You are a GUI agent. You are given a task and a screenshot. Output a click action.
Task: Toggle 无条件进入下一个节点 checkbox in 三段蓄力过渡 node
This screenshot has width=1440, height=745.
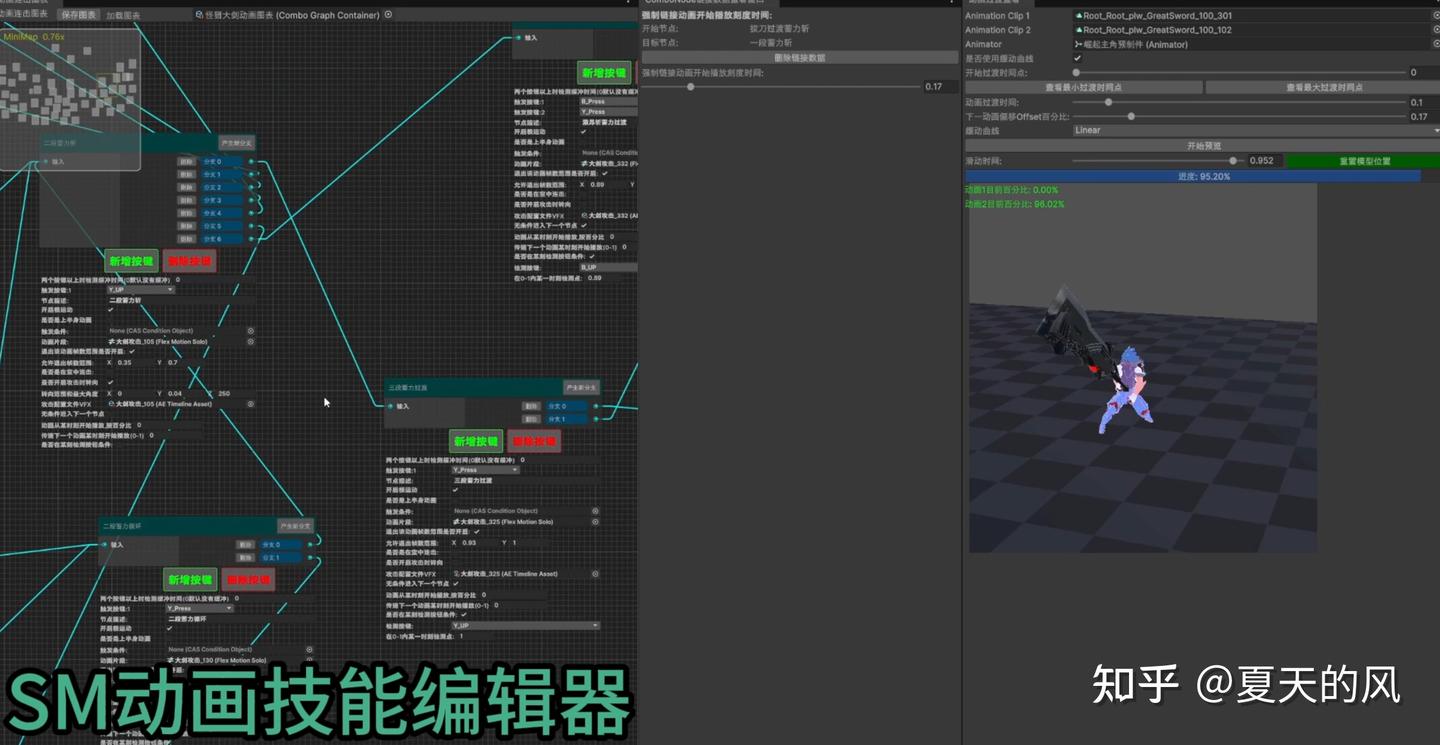pyautogui.click(x=455, y=584)
